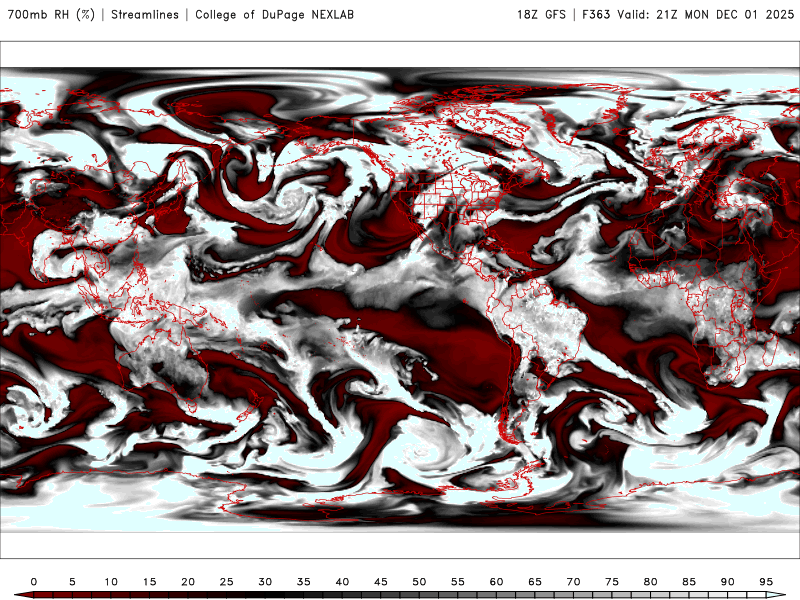Click the '700mb RH (%)' title text
Image resolution: width=800 pixels, height=600 pixels.
pyautogui.click(x=51, y=14)
